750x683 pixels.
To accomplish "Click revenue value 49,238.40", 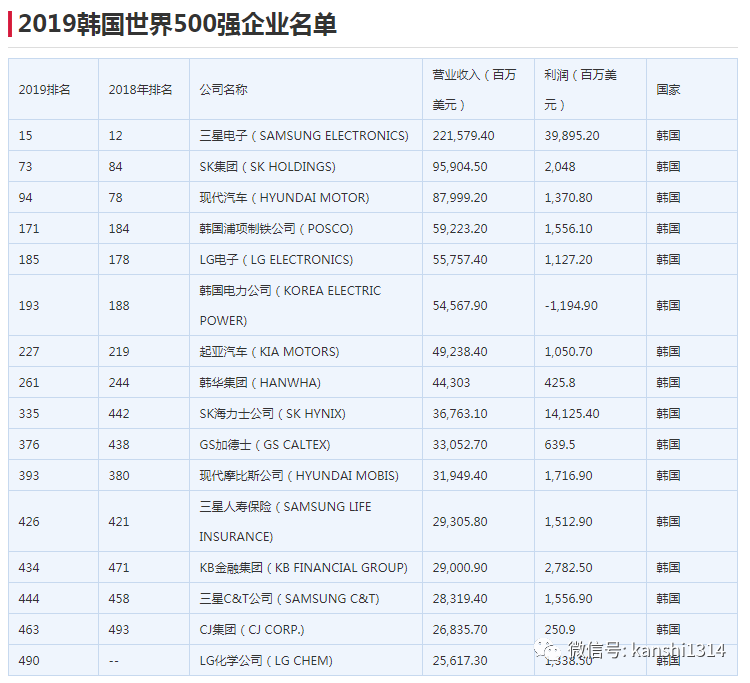I will pos(460,352).
